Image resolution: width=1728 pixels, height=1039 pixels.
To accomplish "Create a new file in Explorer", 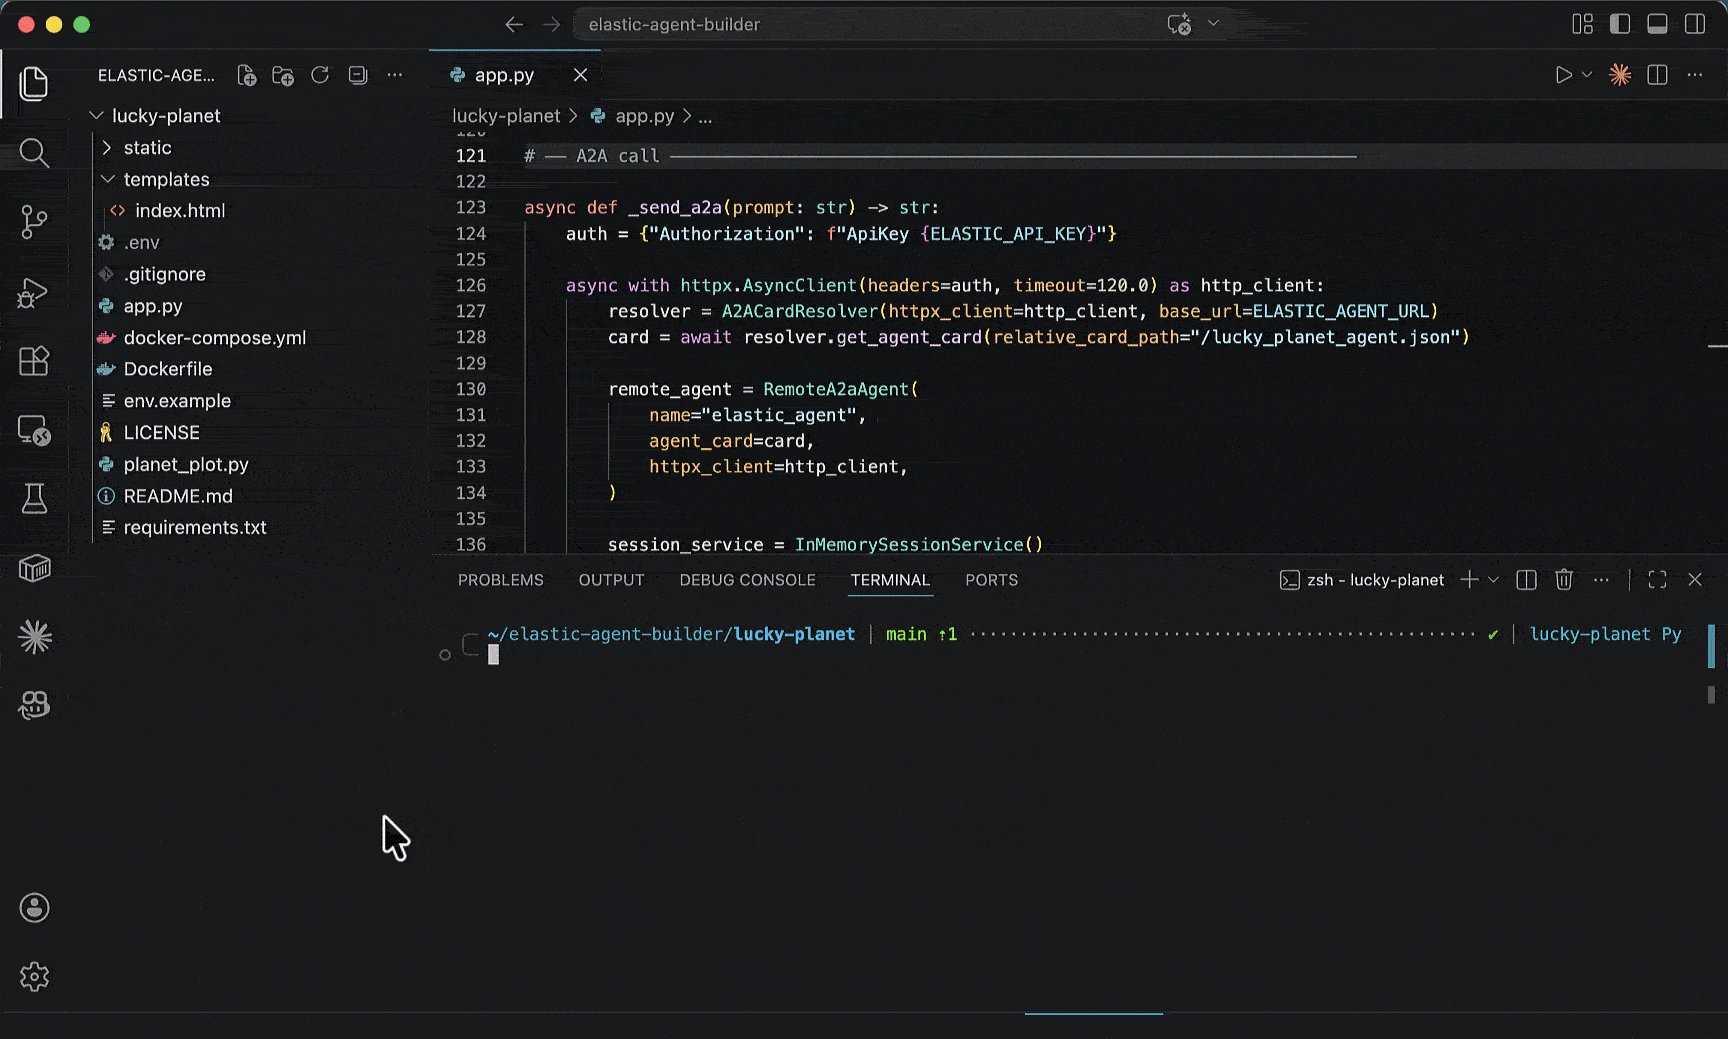I will point(246,75).
